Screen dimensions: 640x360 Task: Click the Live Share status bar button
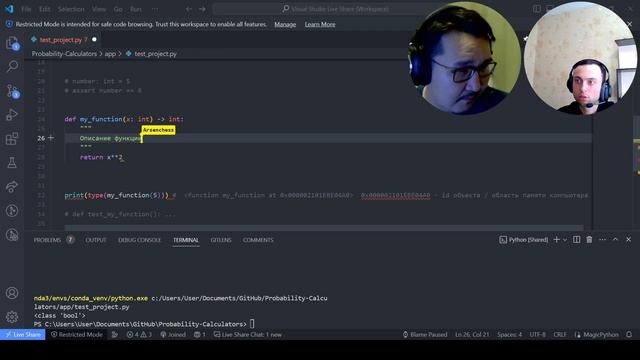pyautogui.click(x=23, y=335)
